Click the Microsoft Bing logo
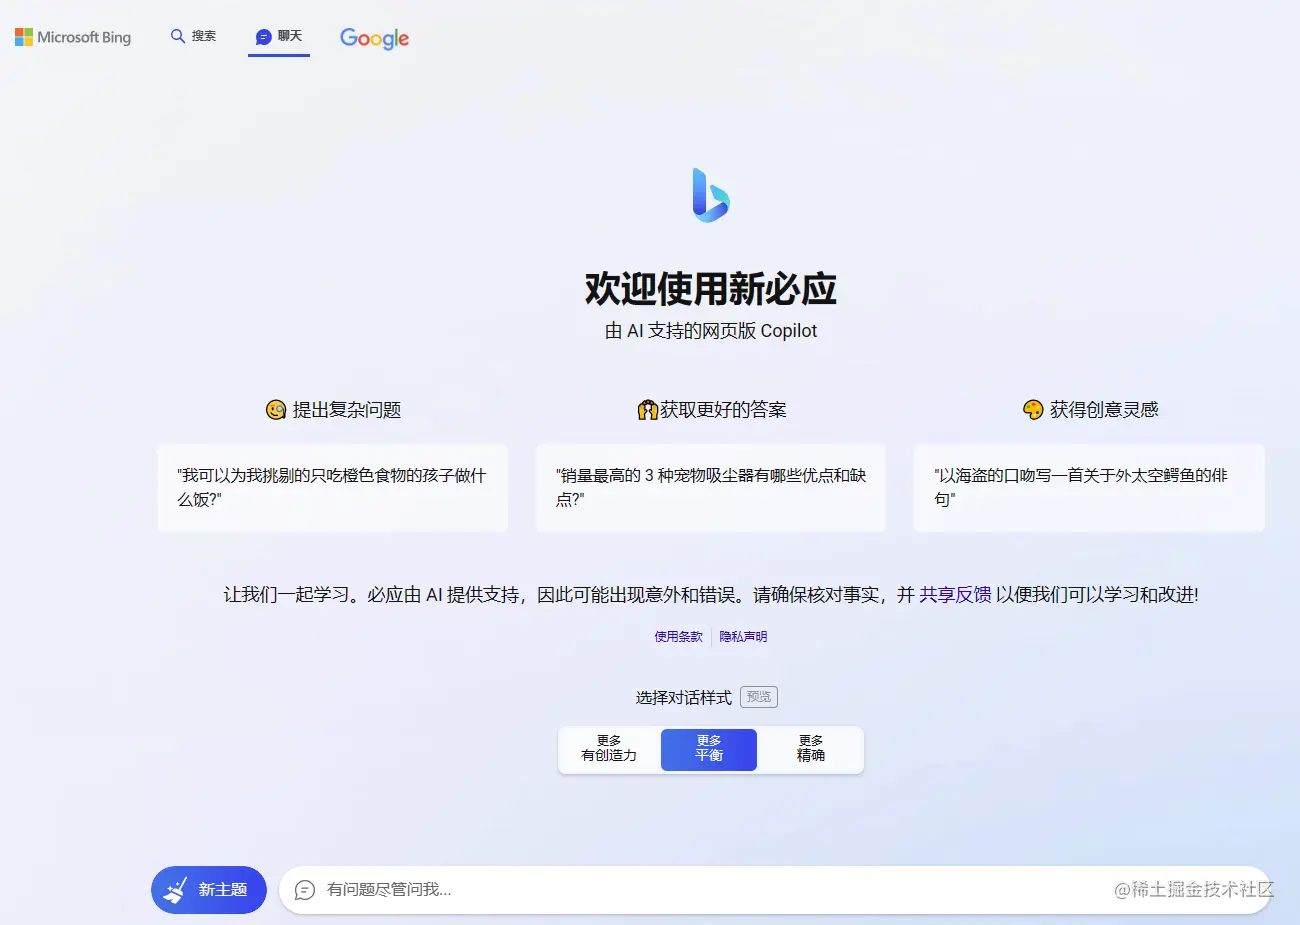1300x925 pixels. (x=72, y=37)
